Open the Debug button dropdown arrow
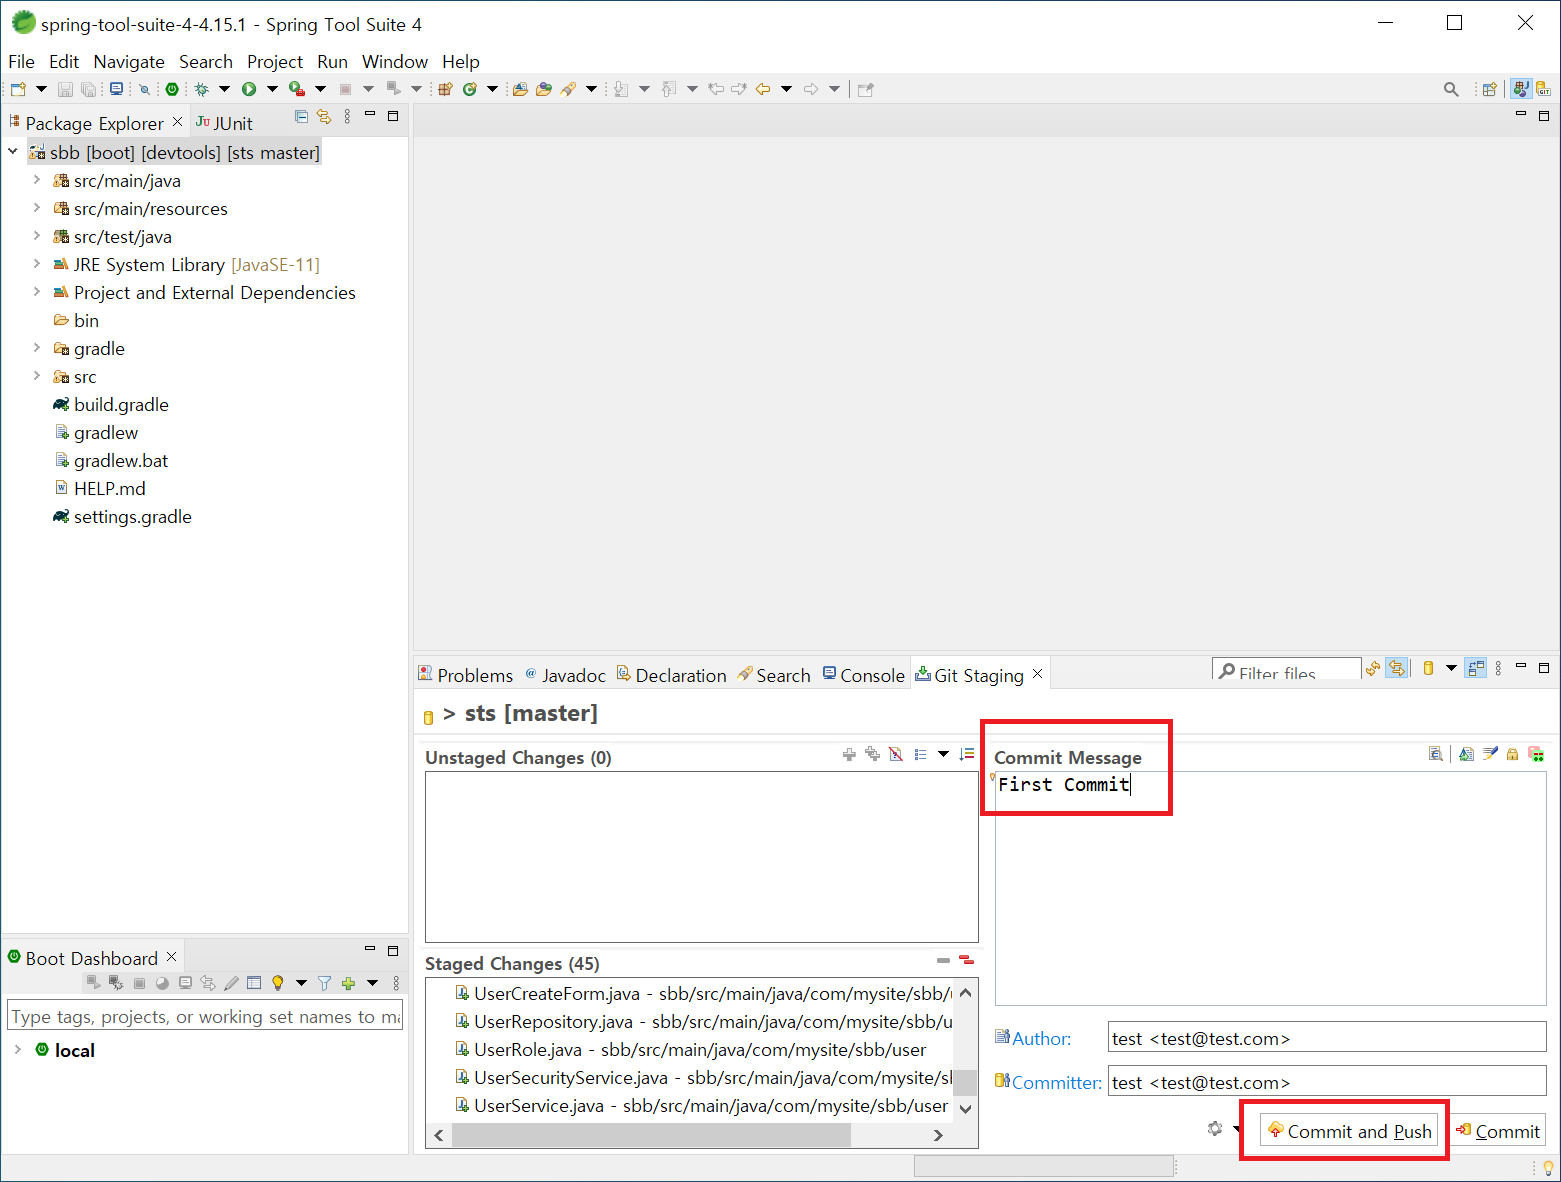Screen dimensions: 1561x1182 click(224, 89)
